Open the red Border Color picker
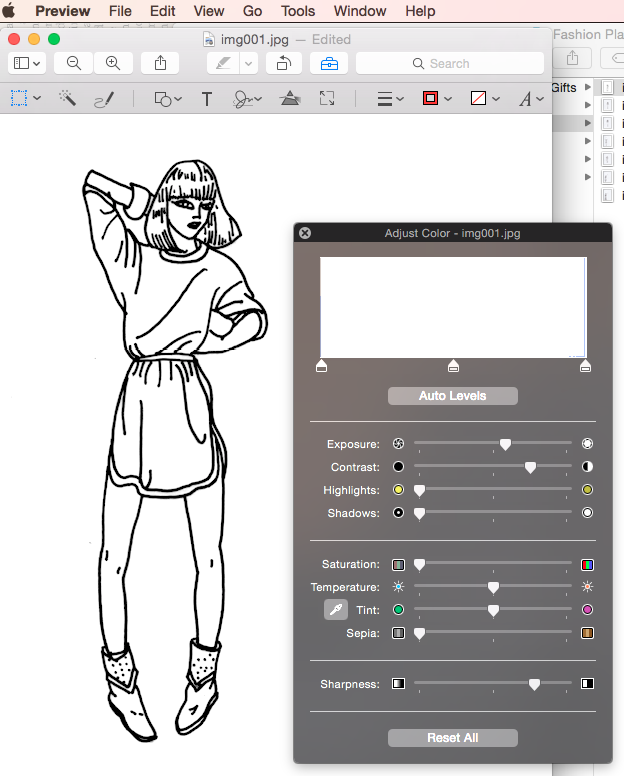The width and height of the screenshot is (624, 776). click(437, 98)
